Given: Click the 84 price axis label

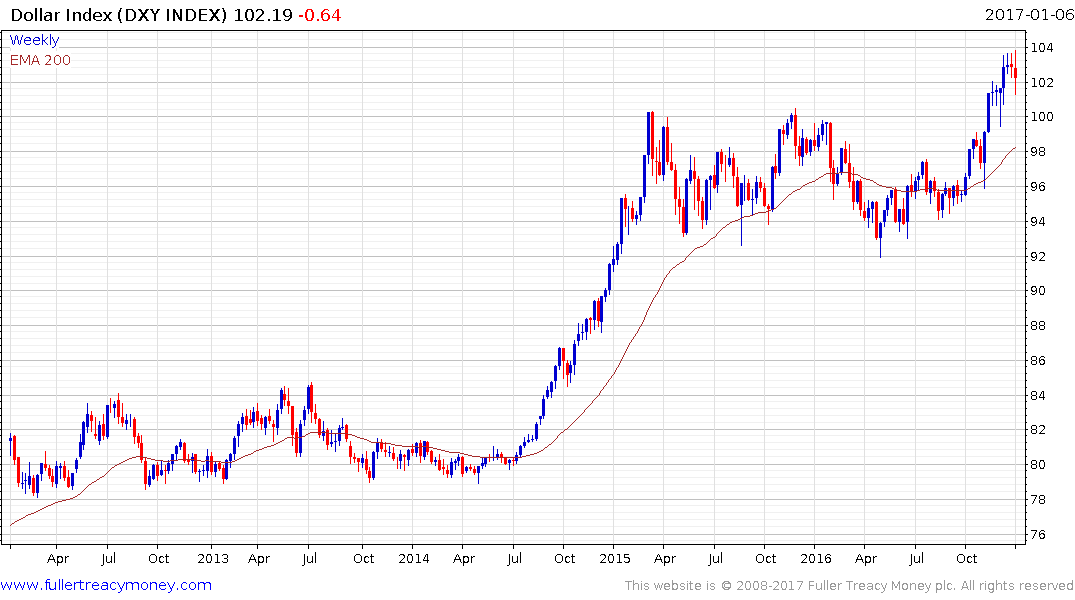Looking at the screenshot, I should (1038, 396).
